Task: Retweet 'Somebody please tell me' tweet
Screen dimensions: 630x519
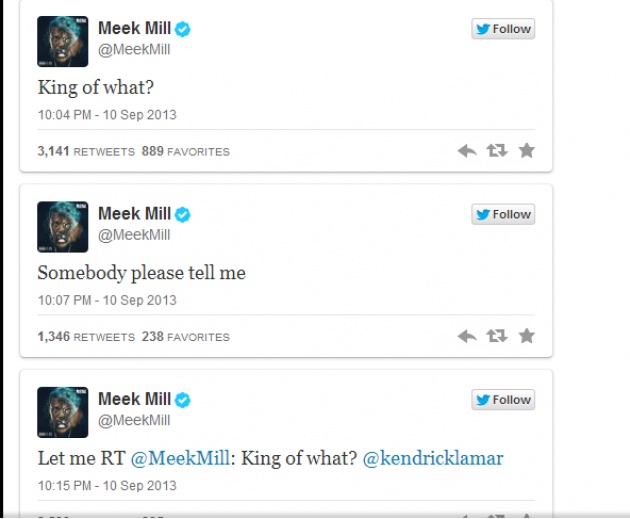Action: pos(497,336)
